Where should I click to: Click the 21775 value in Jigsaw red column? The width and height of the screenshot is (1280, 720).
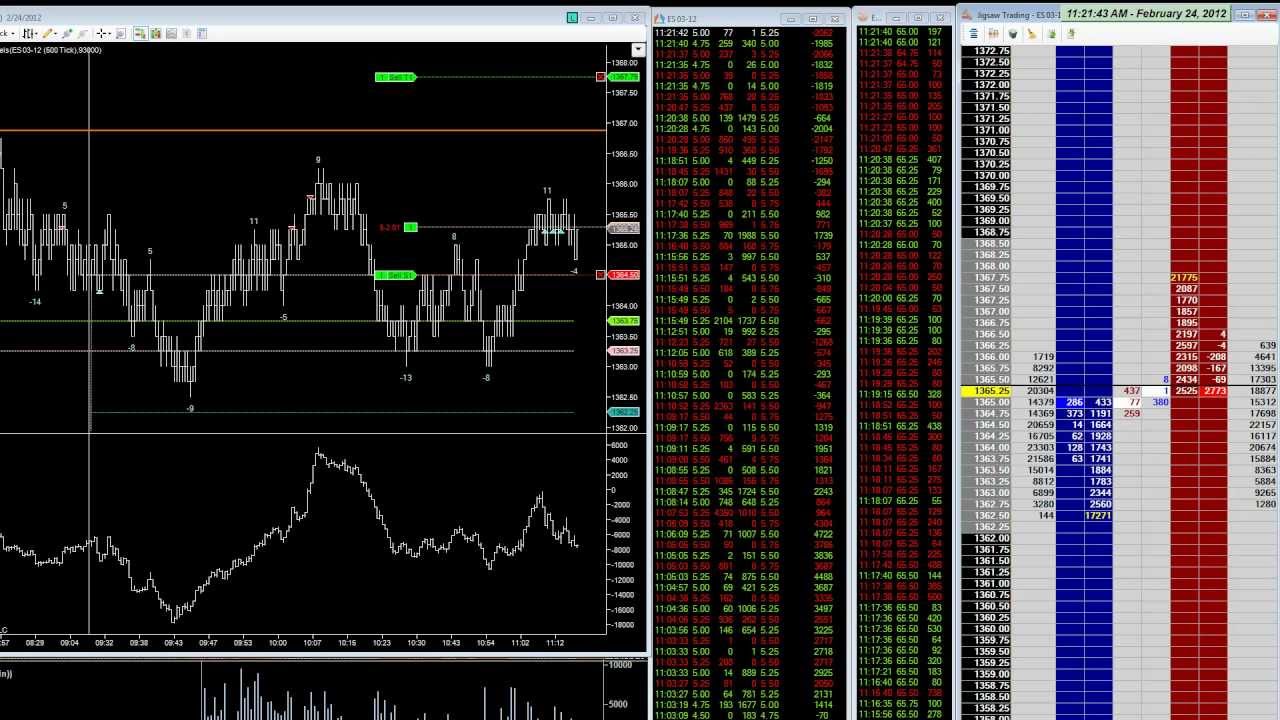1184,278
